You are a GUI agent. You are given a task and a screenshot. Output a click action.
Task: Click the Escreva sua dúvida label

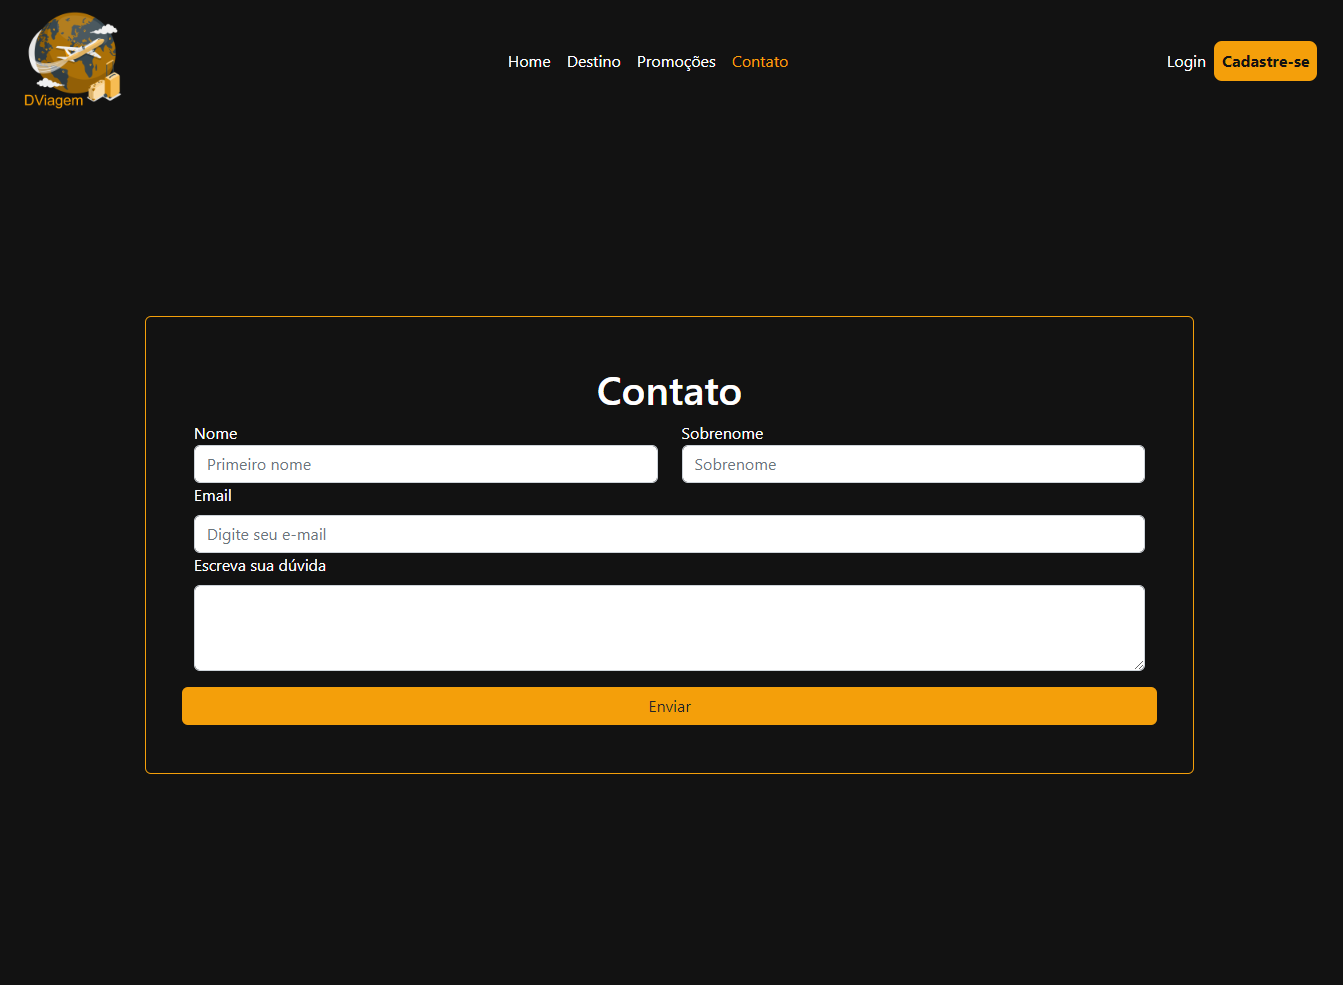coord(260,565)
